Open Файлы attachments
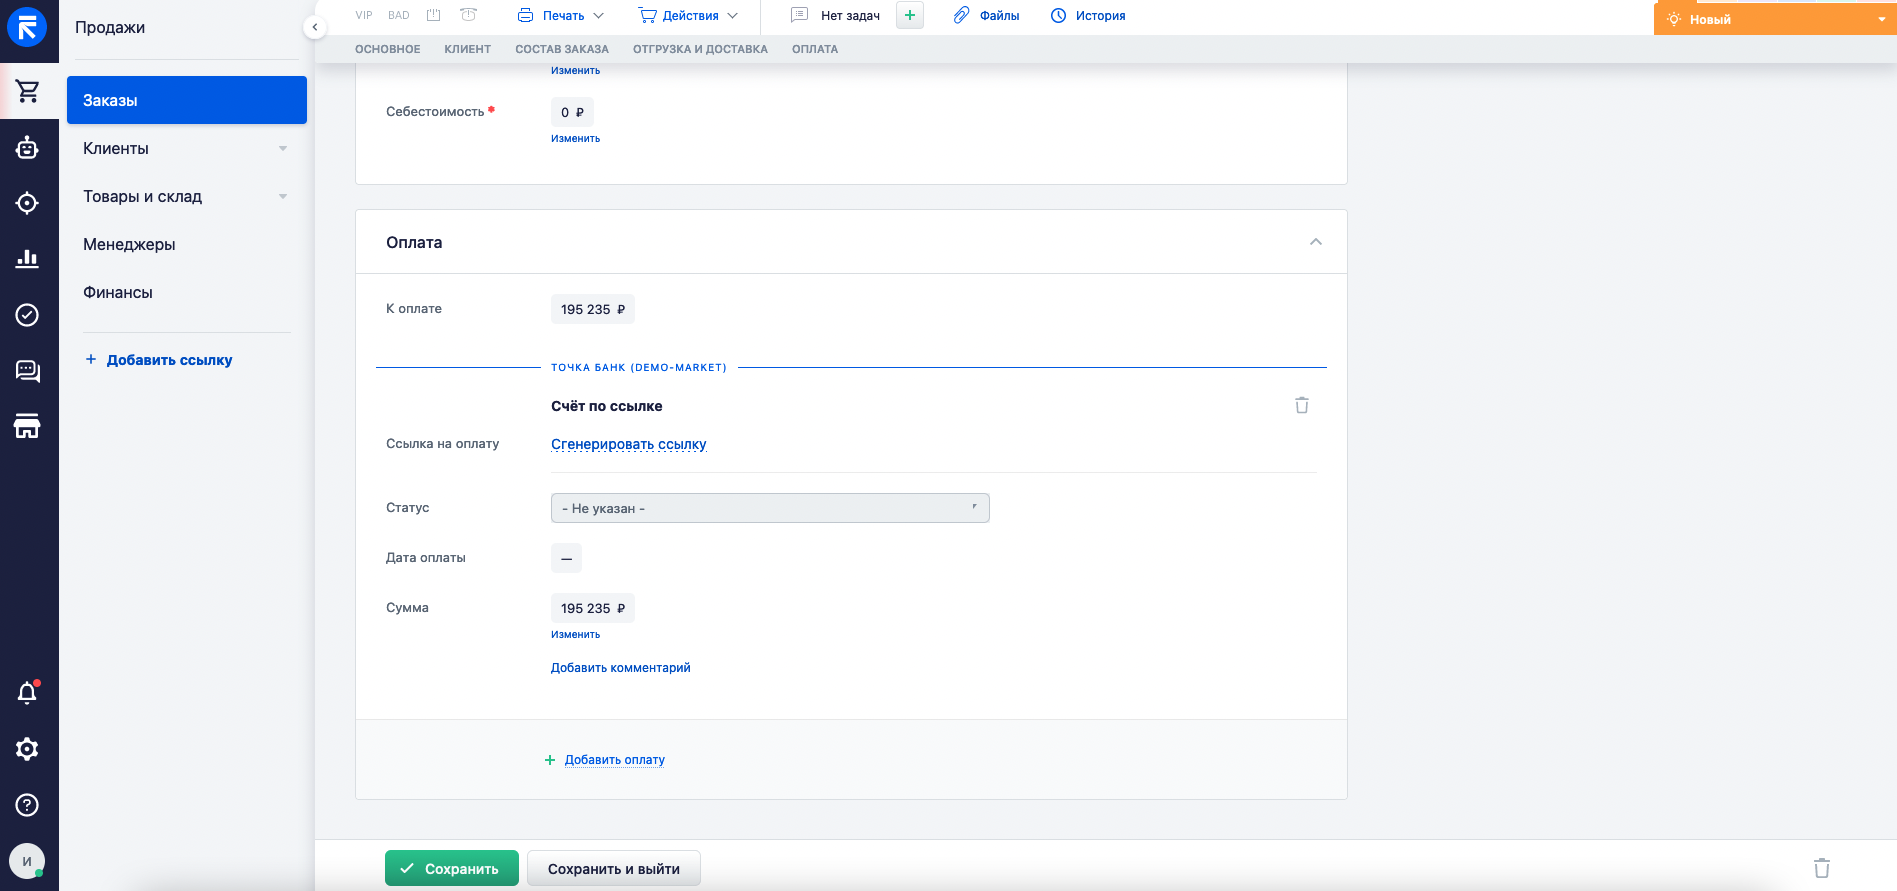 [x=987, y=16]
